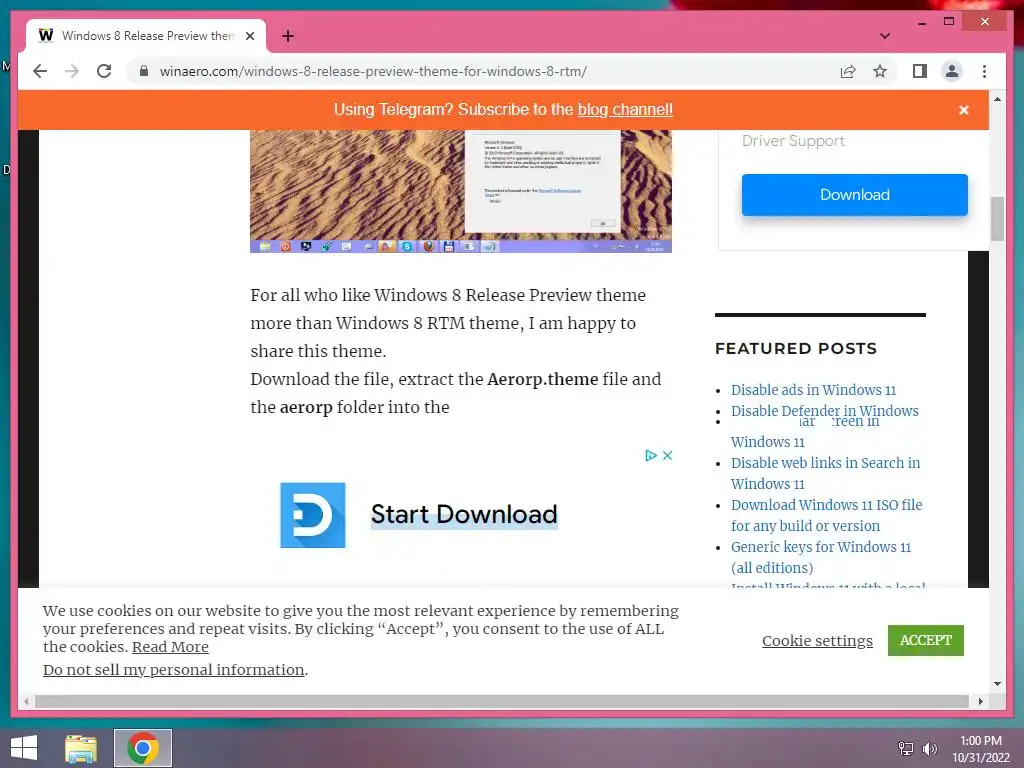Accept cookies with the green ACCEPT button
This screenshot has height=768, width=1024.
click(x=925, y=640)
